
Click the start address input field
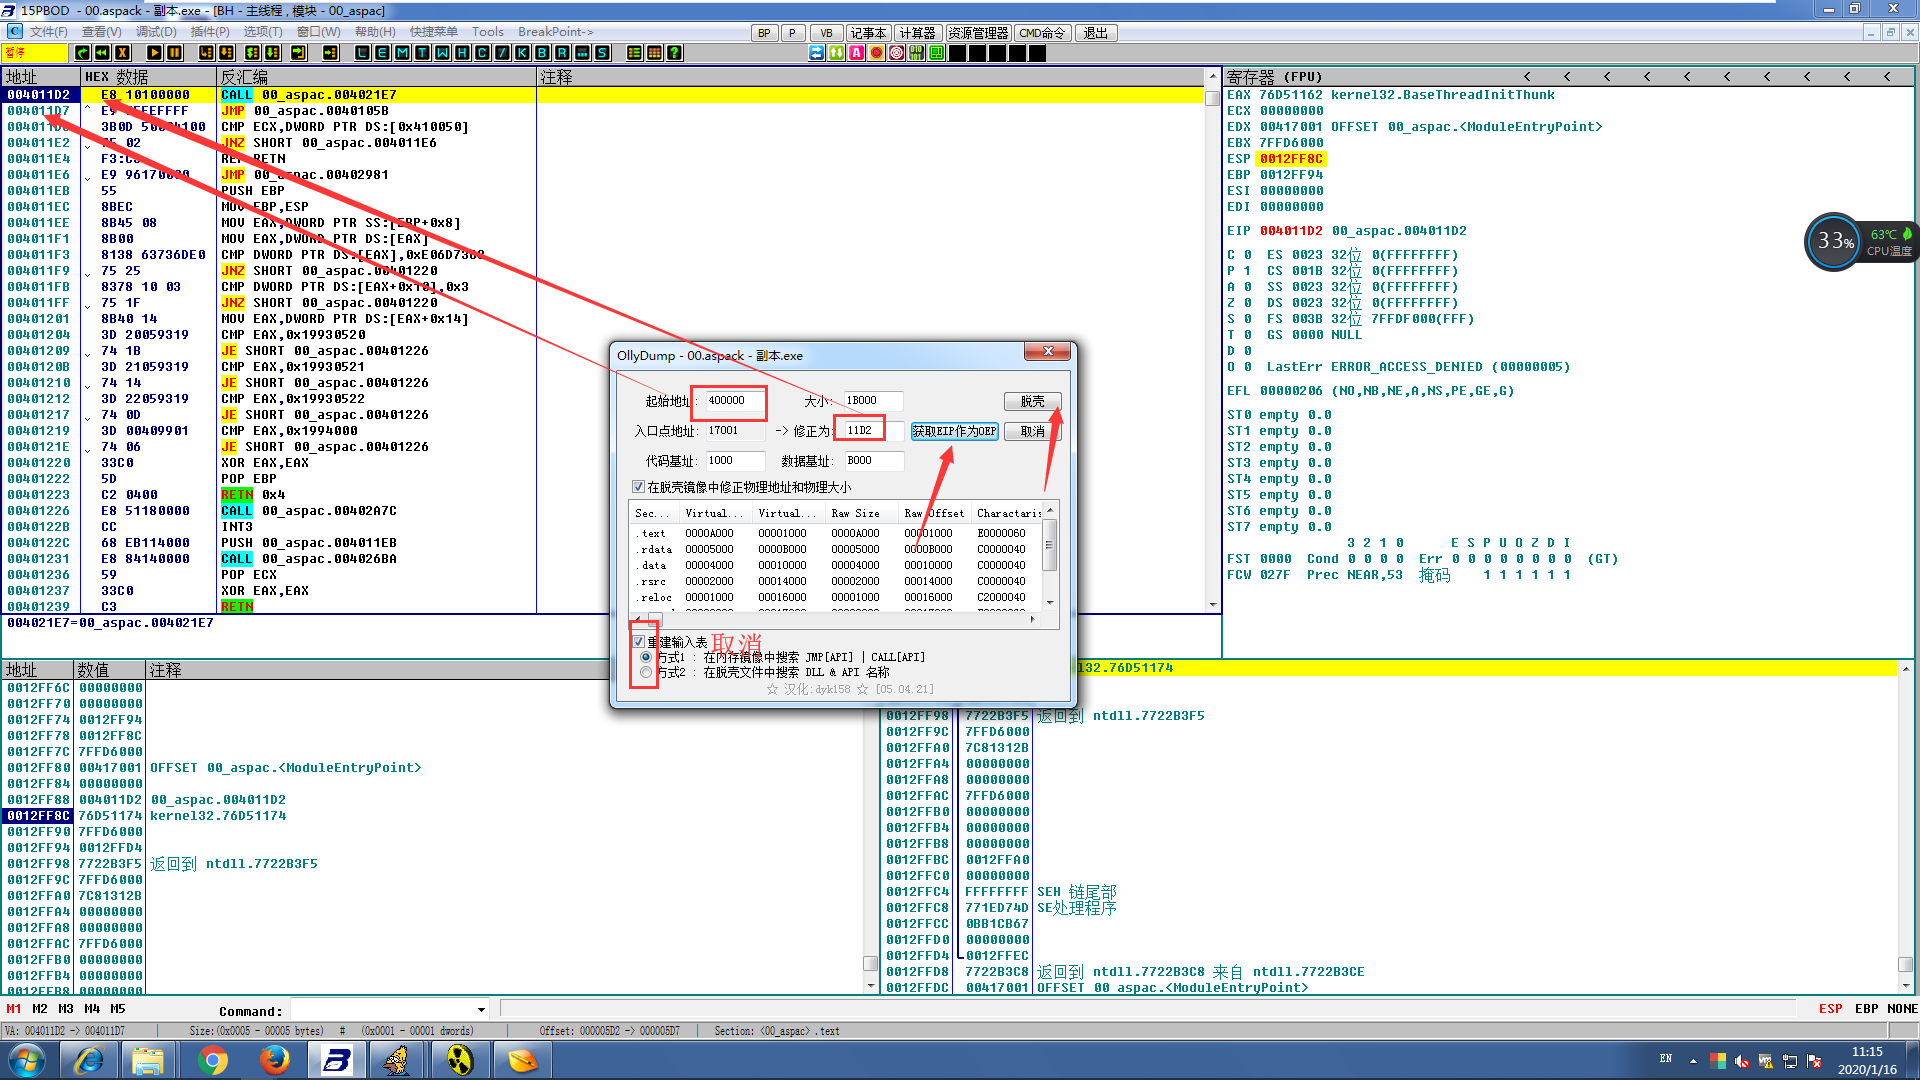tap(734, 401)
